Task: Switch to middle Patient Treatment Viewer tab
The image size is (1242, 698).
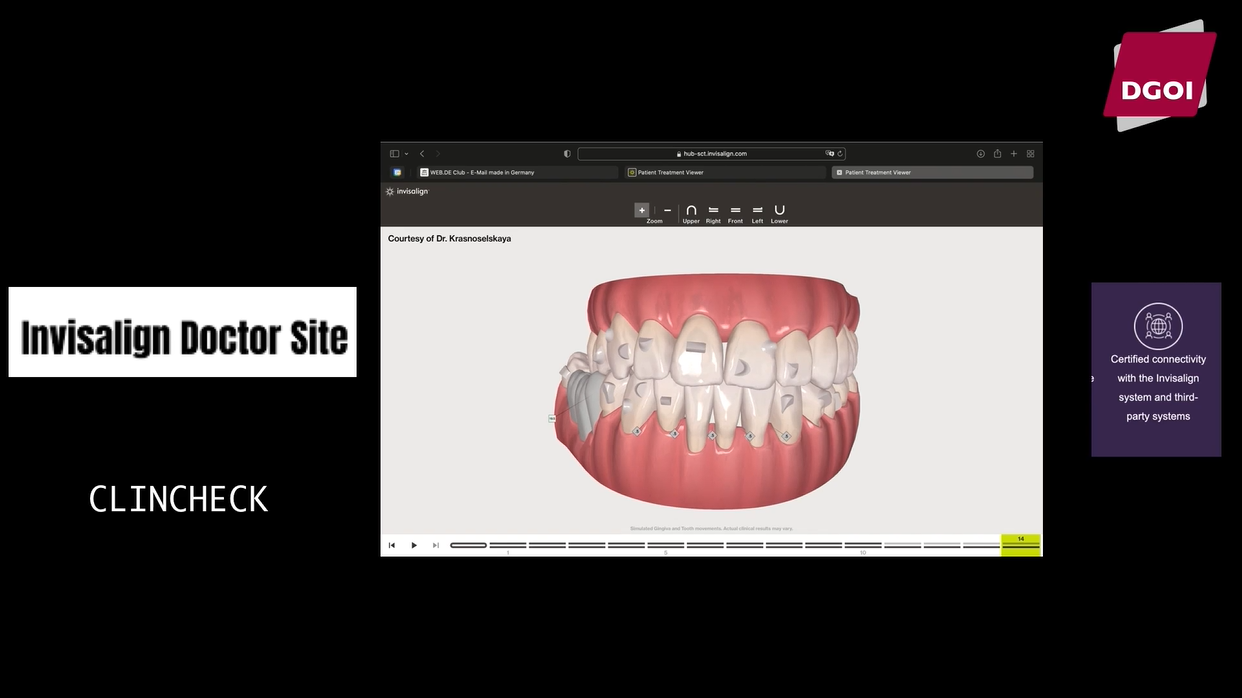Action: 726,172
